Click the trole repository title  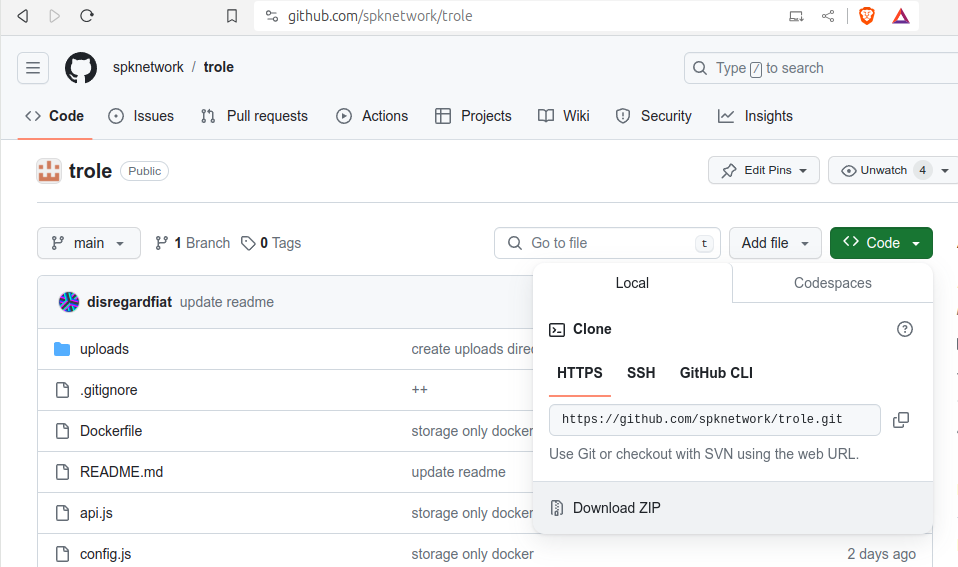(x=90, y=171)
